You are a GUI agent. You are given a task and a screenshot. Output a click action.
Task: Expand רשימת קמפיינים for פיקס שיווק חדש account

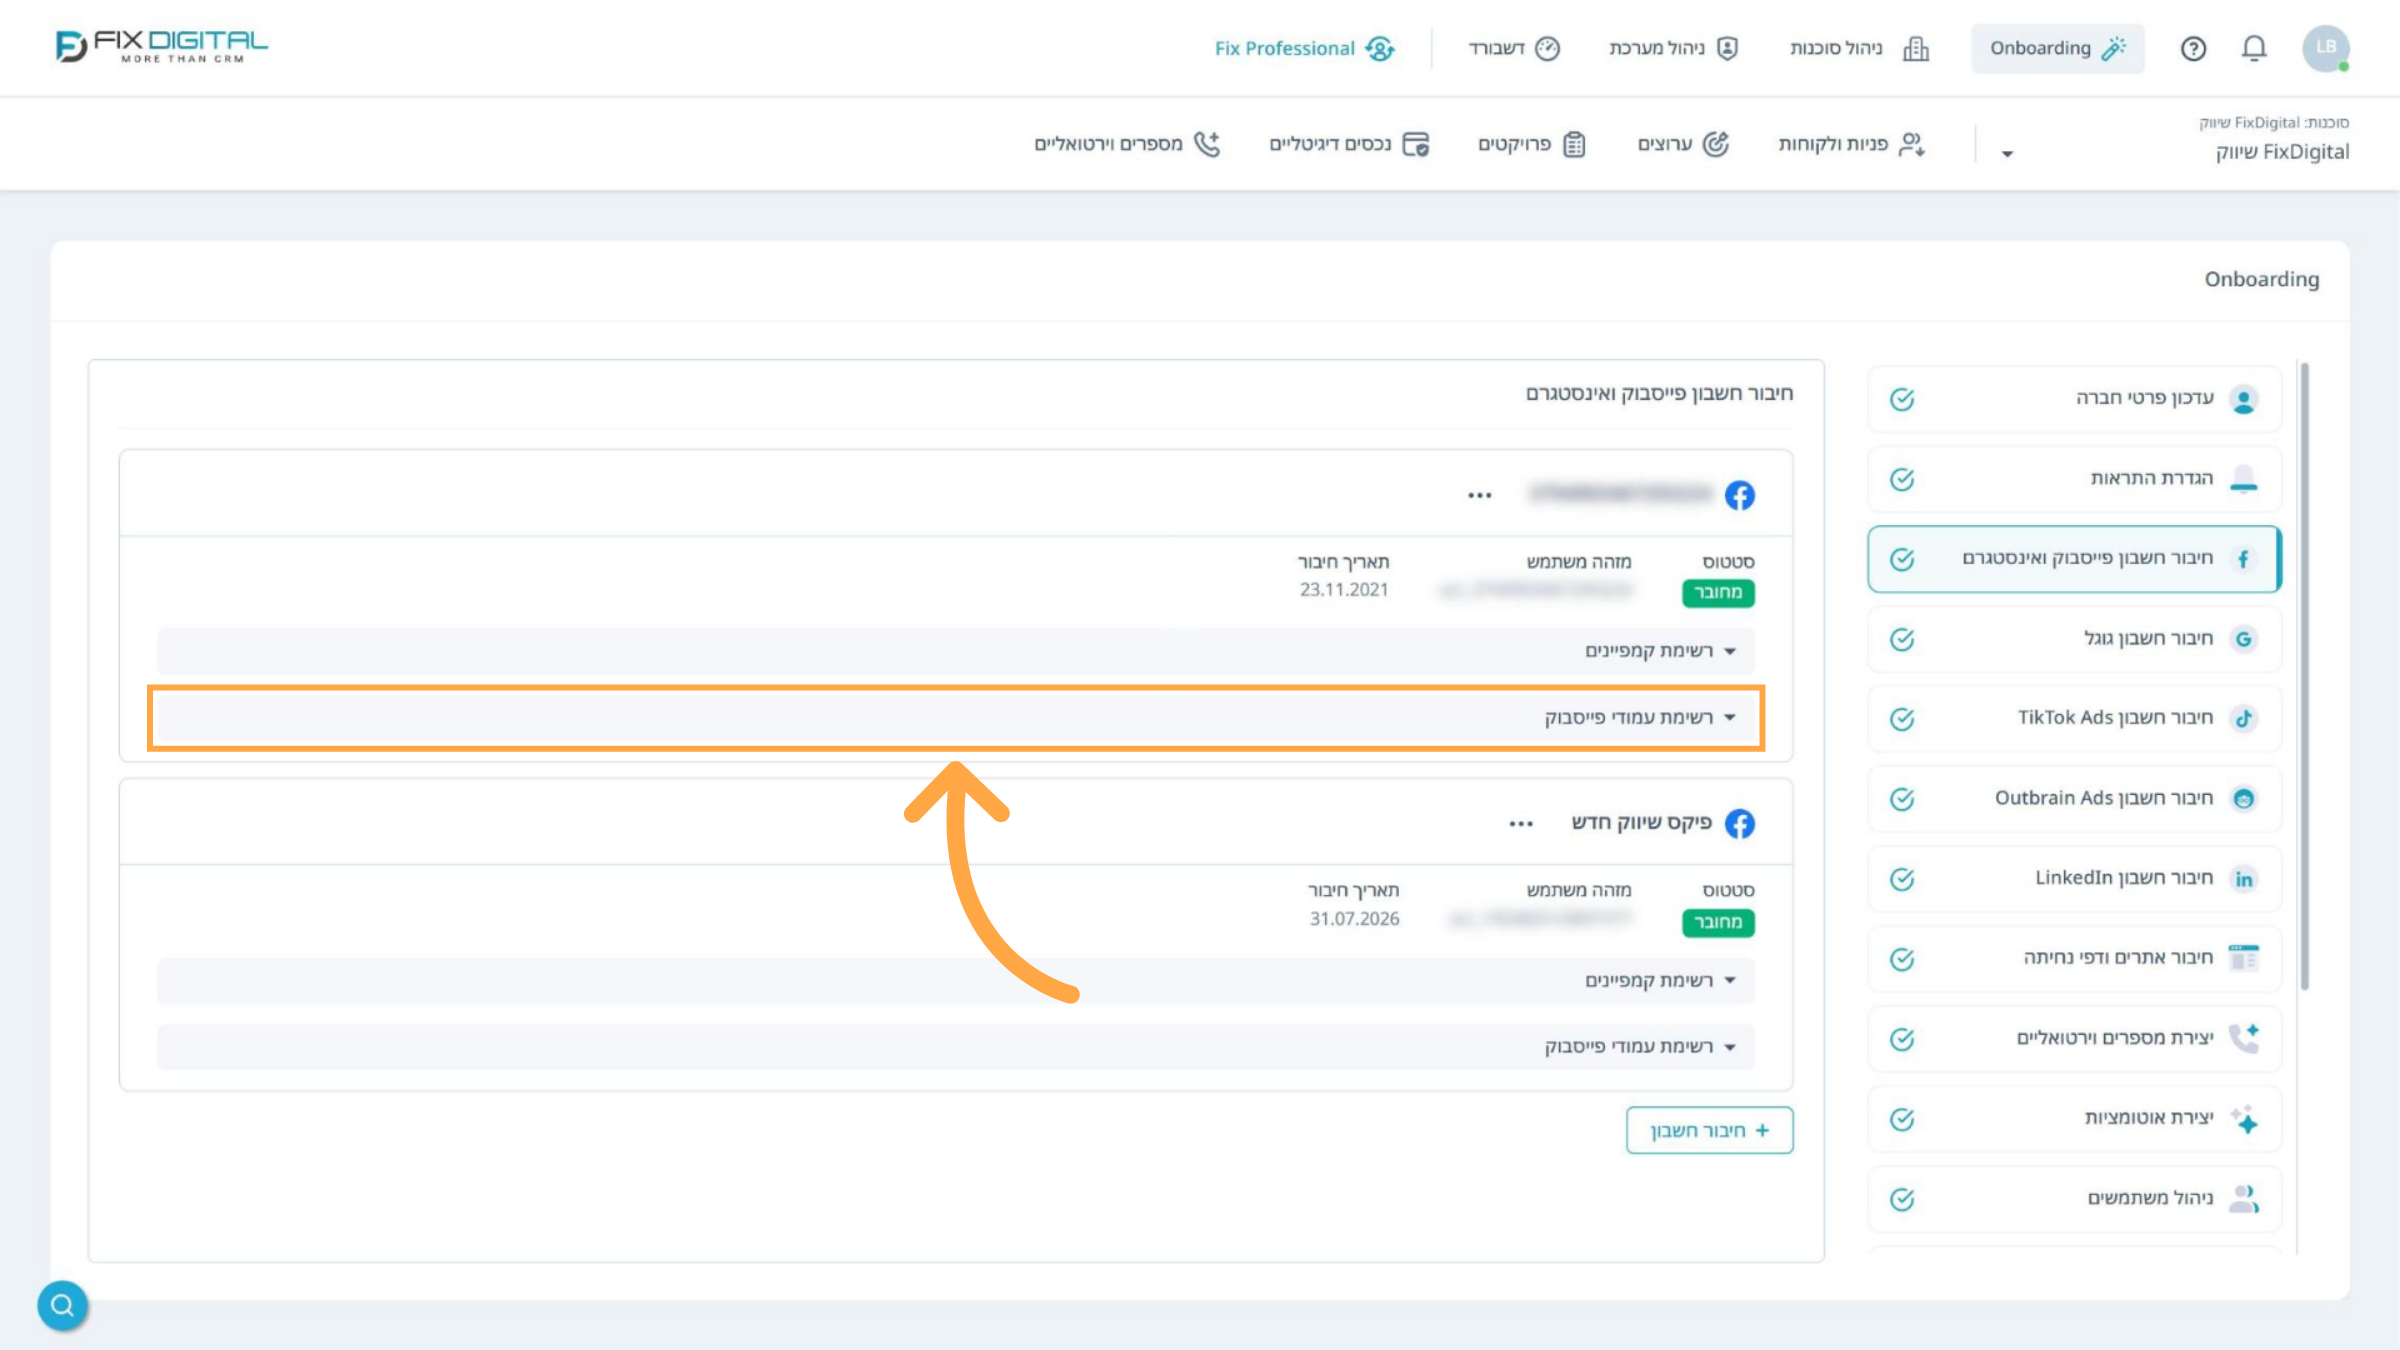(x=955, y=980)
